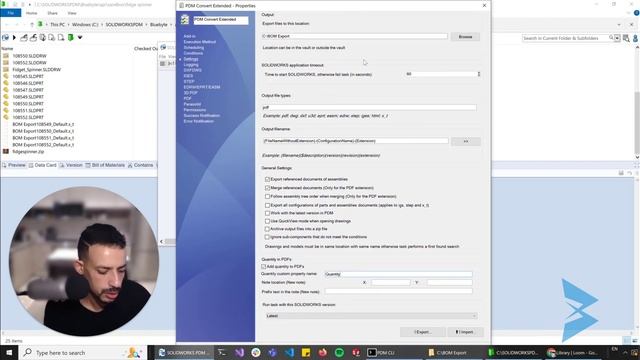The height and width of the screenshot is (360, 640).
Task: Switch to the Bill of Materials tab
Action: point(105,165)
